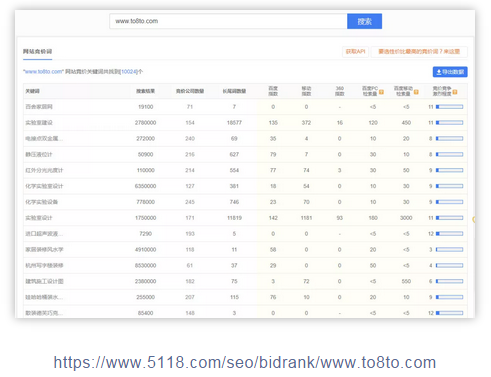The height and width of the screenshot is (377, 491).
Task: Click the 获取API button
Action: [x=355, y=51]
